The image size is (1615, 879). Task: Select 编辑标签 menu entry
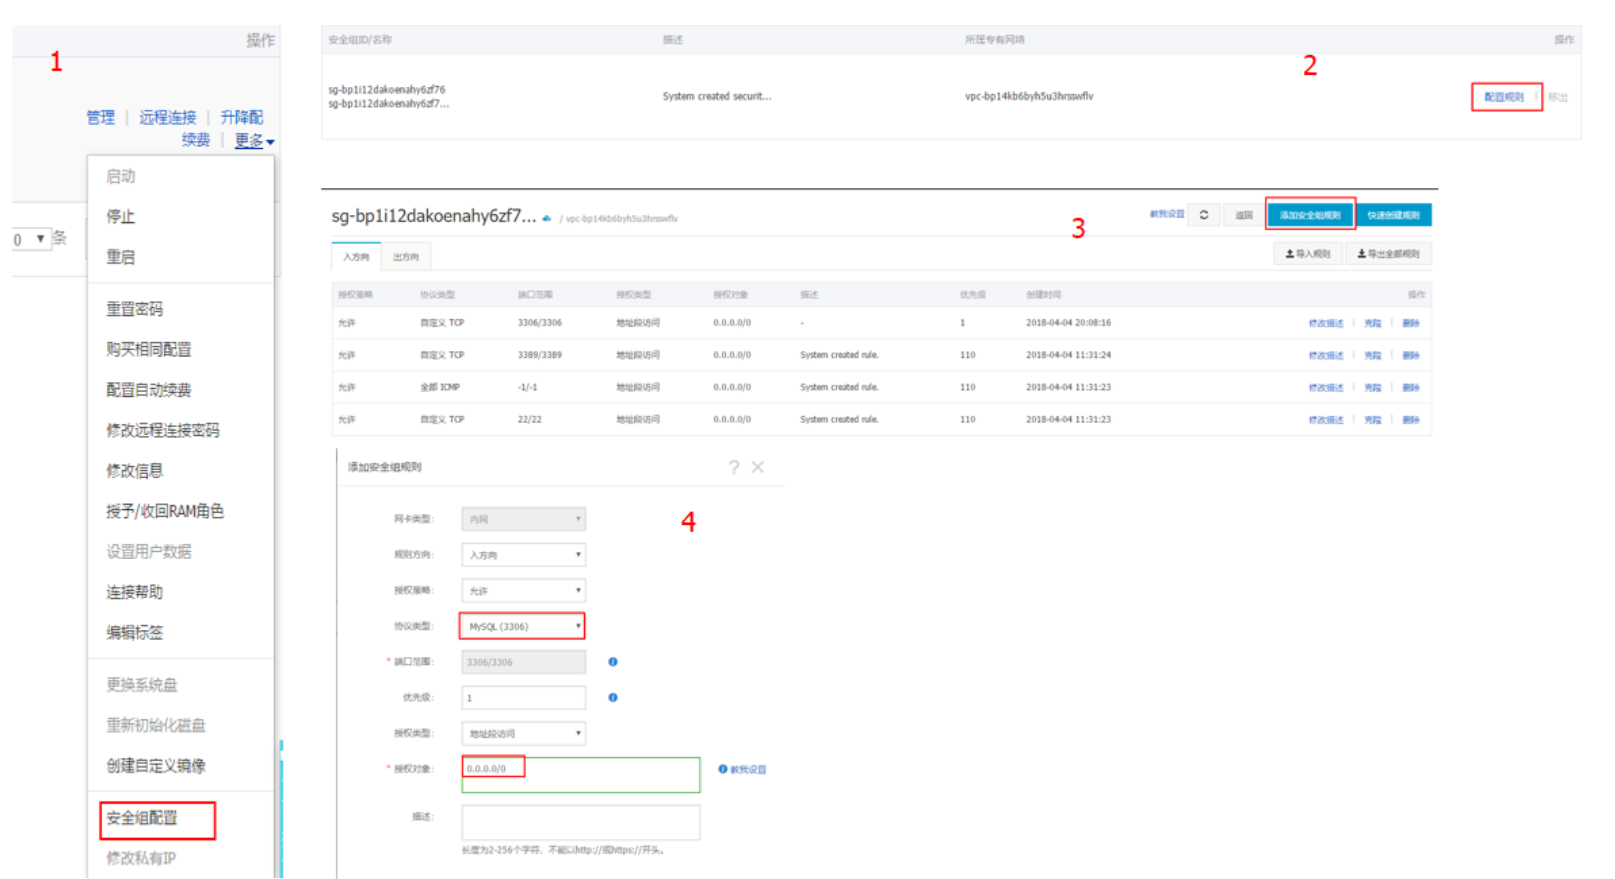[x=135, y=632]
